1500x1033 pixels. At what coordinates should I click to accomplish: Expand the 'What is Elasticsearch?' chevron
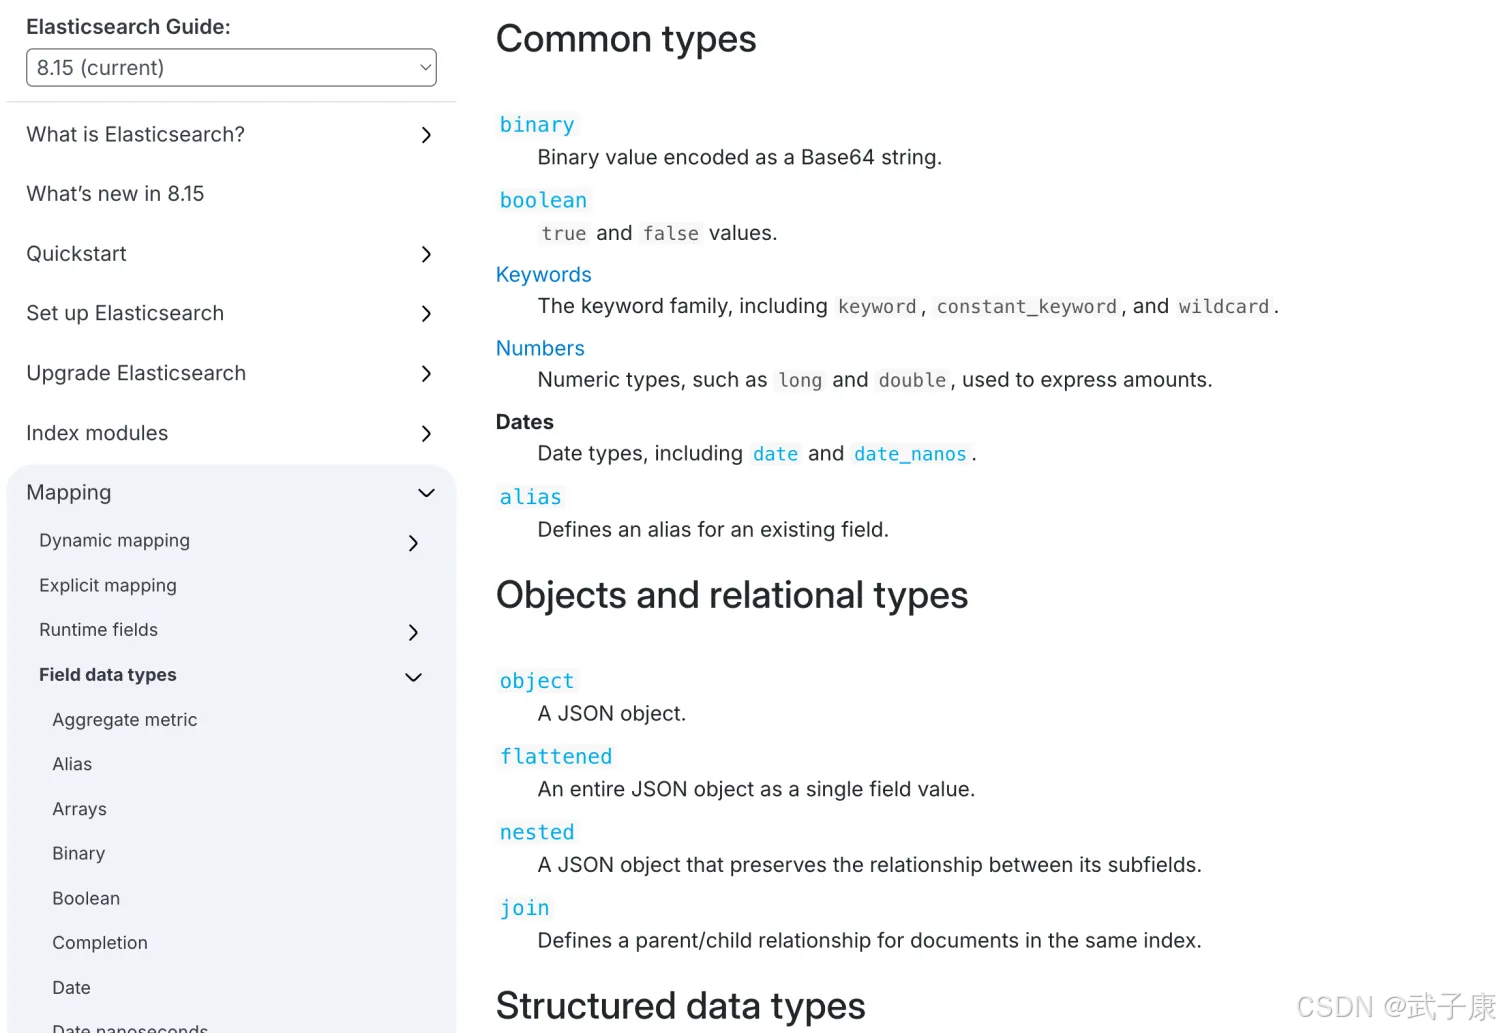coord(426,135)
